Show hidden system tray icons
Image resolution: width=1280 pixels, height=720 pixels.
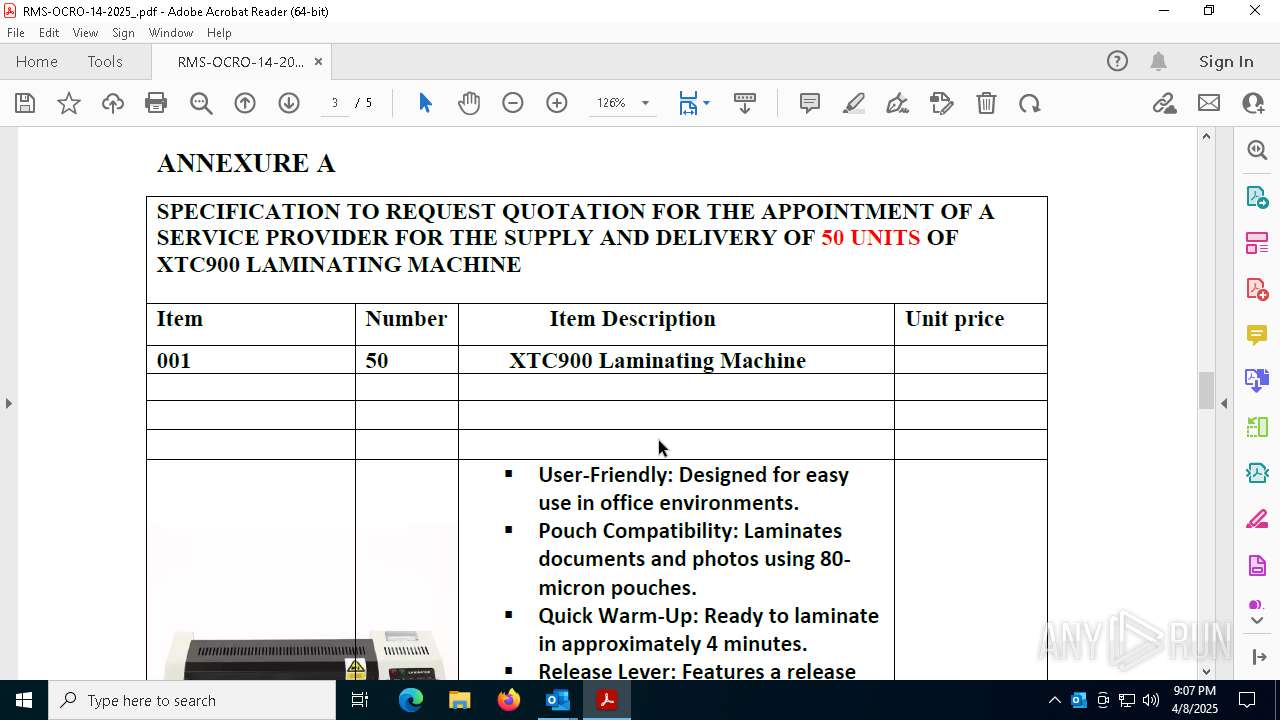pos(1054,700)
